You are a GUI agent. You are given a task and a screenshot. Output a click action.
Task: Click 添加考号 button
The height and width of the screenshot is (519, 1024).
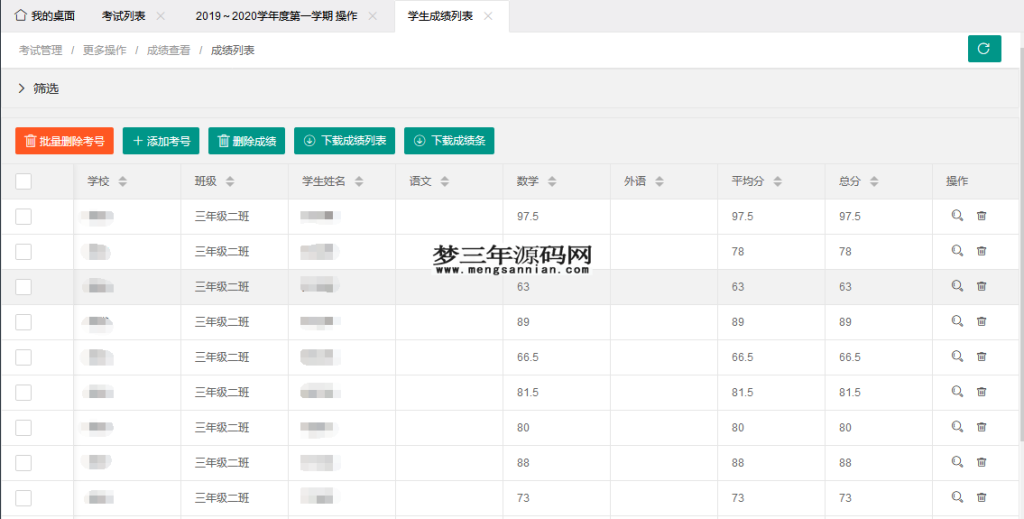click(x=161, y=140)
